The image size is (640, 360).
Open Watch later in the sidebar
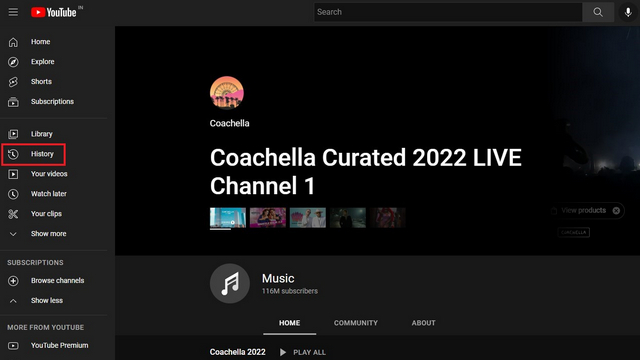click(49, 194)
